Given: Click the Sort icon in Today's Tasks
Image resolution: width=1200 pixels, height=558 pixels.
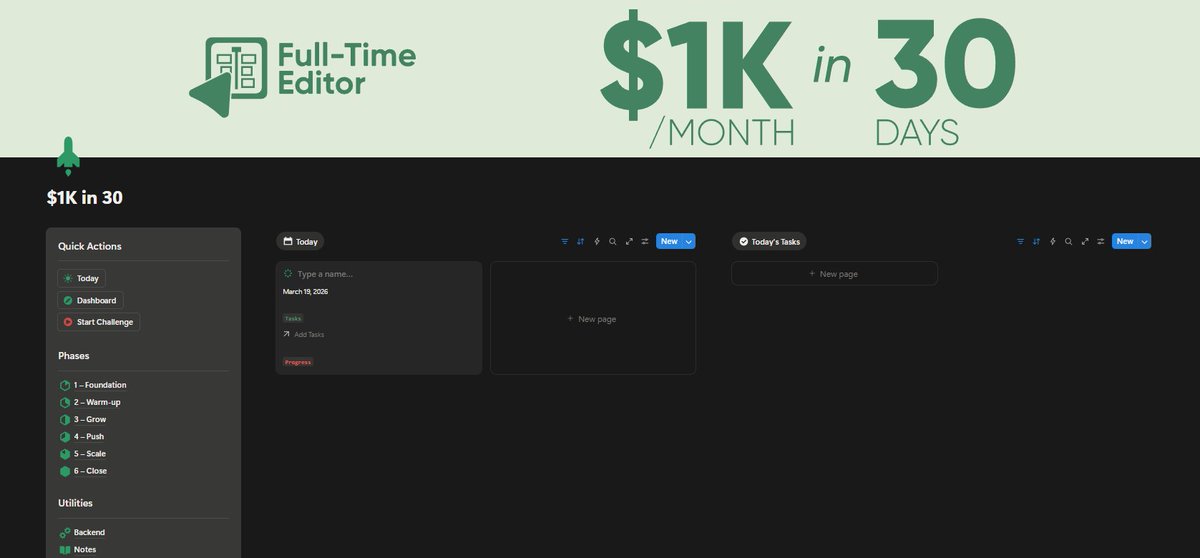Looking at the screenshot, I should pos(1036,241).
